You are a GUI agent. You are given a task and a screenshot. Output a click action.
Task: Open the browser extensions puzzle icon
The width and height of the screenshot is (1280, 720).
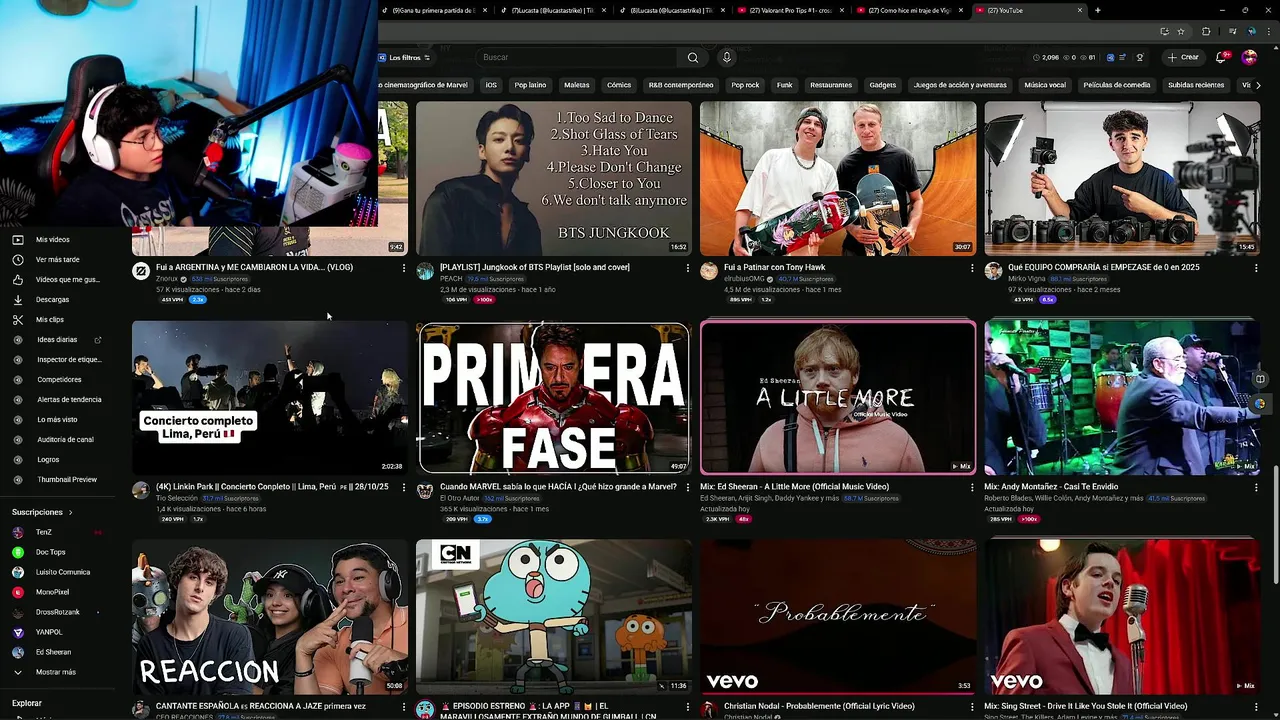point(1206,31)
